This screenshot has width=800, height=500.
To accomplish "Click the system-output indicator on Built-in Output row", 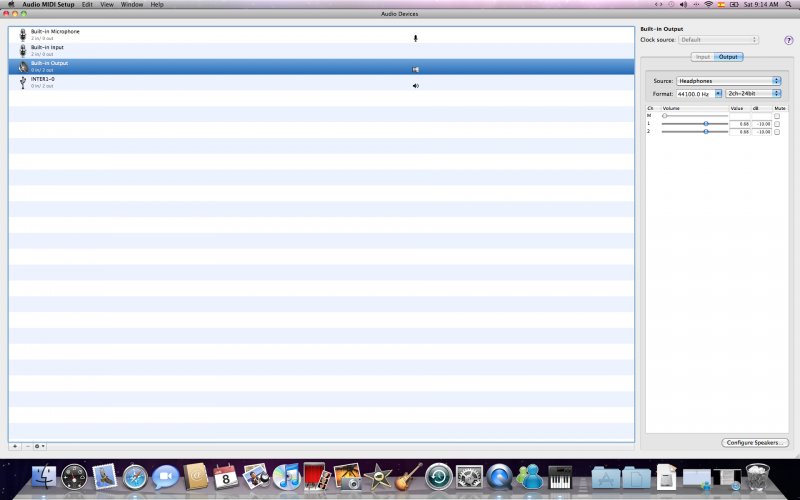I will pos(415,70).
